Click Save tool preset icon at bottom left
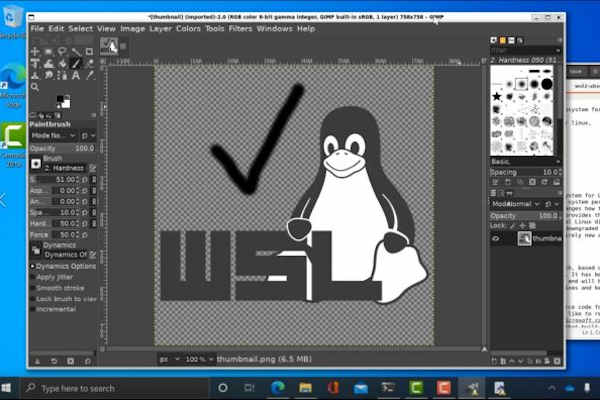Viewport: 600px width, 400px height. click(37, 361)
